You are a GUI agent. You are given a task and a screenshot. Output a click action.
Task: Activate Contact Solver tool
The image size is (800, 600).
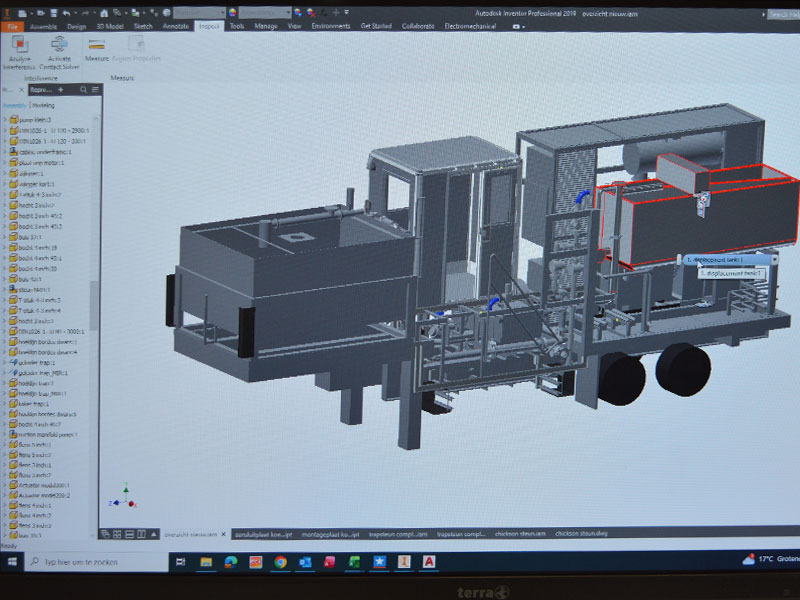(59, 53)
